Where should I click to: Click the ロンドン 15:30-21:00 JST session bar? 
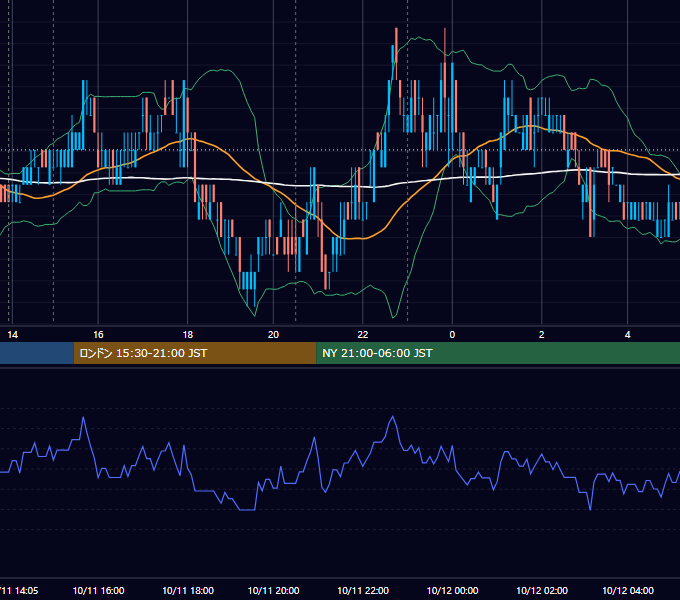[195, 353]
